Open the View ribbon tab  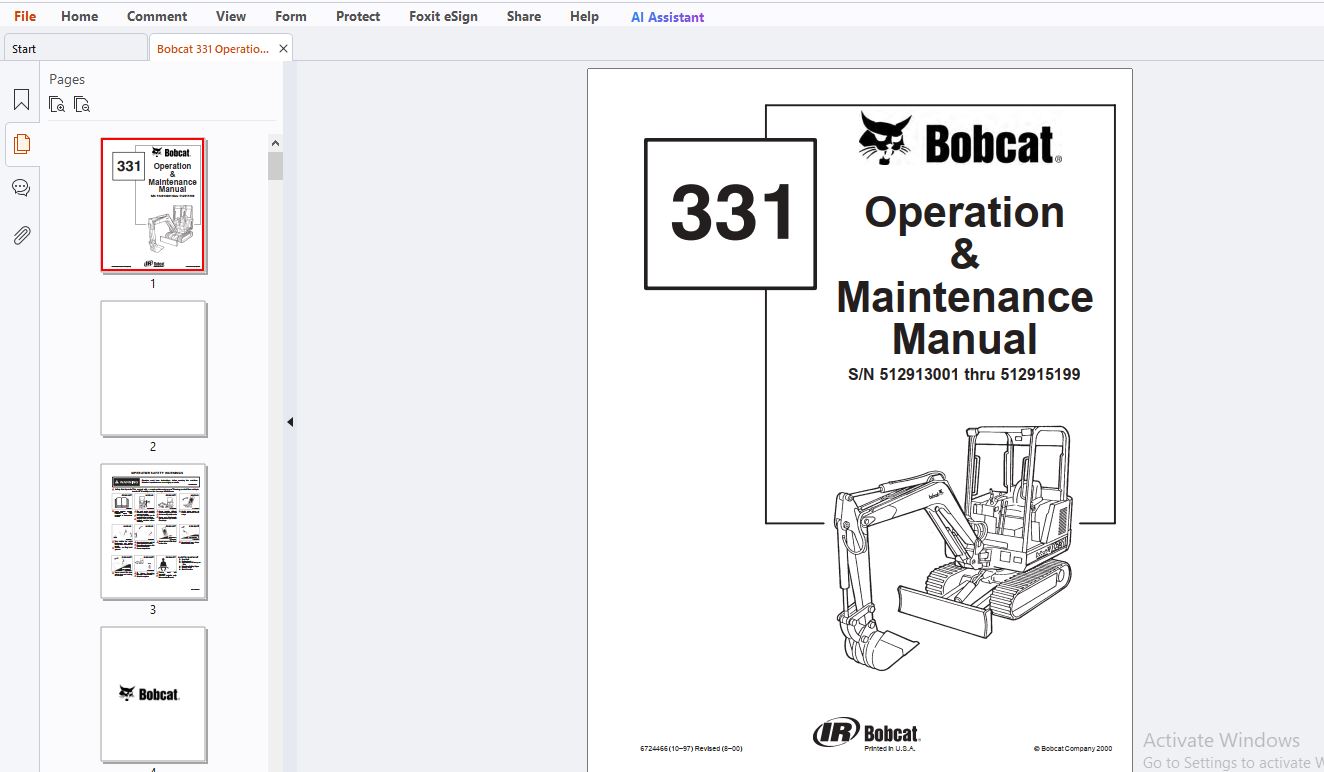(231, 16)
